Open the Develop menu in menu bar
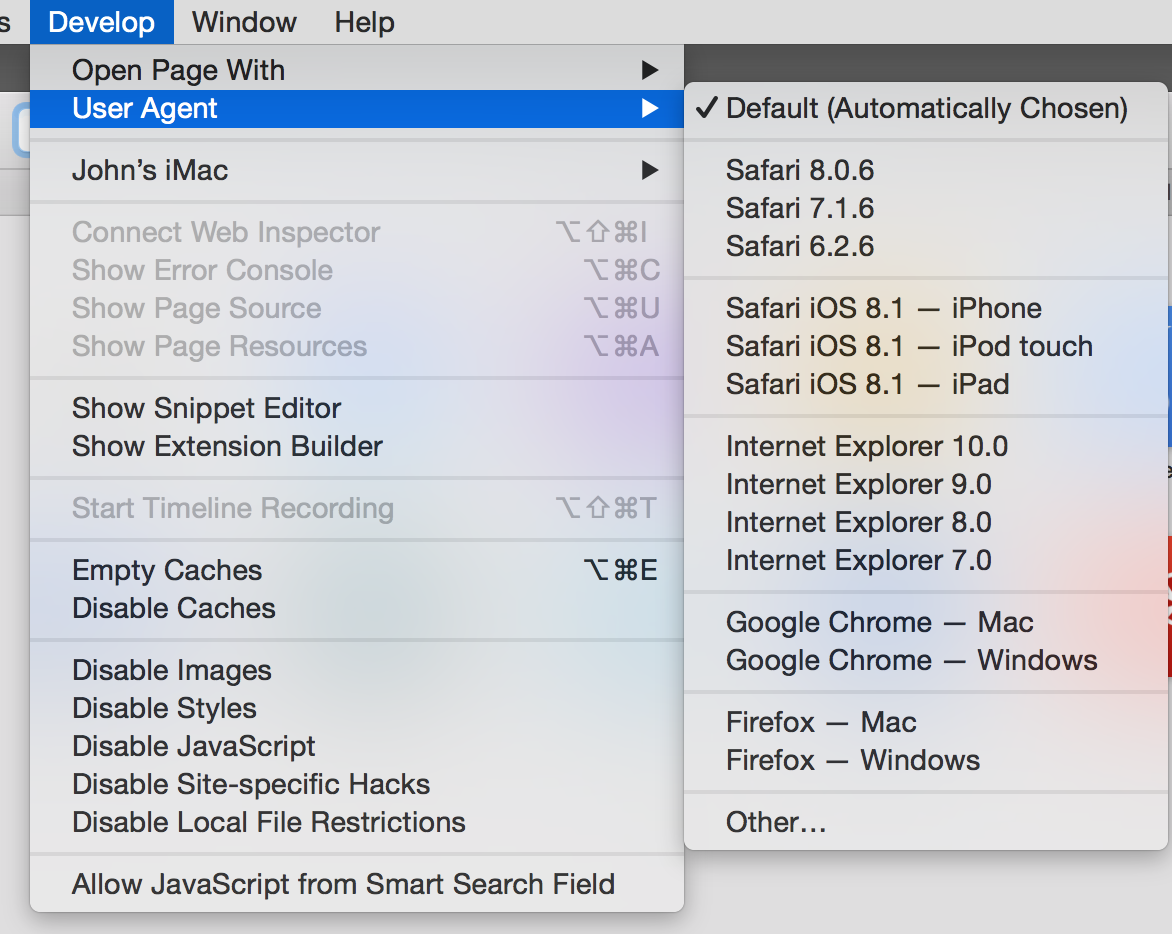The height and width of the screenshot is (934, 1172). pos(102,22)
